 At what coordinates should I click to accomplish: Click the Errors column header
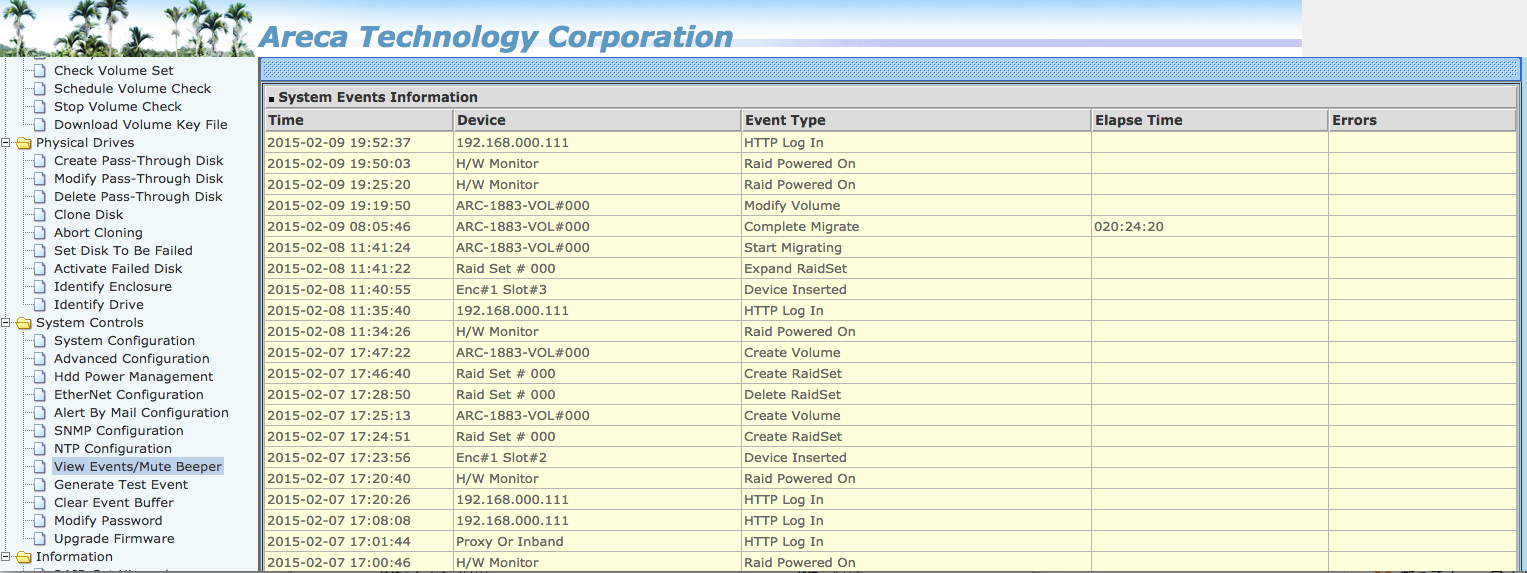click(x=1422, y=120)
